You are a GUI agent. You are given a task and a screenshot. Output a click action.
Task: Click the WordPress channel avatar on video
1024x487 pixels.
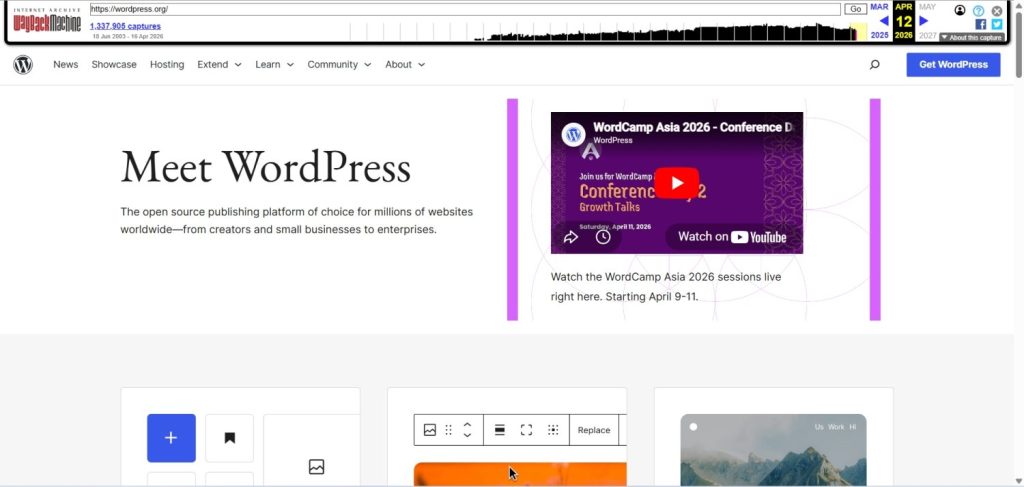(x=574, y=134)
